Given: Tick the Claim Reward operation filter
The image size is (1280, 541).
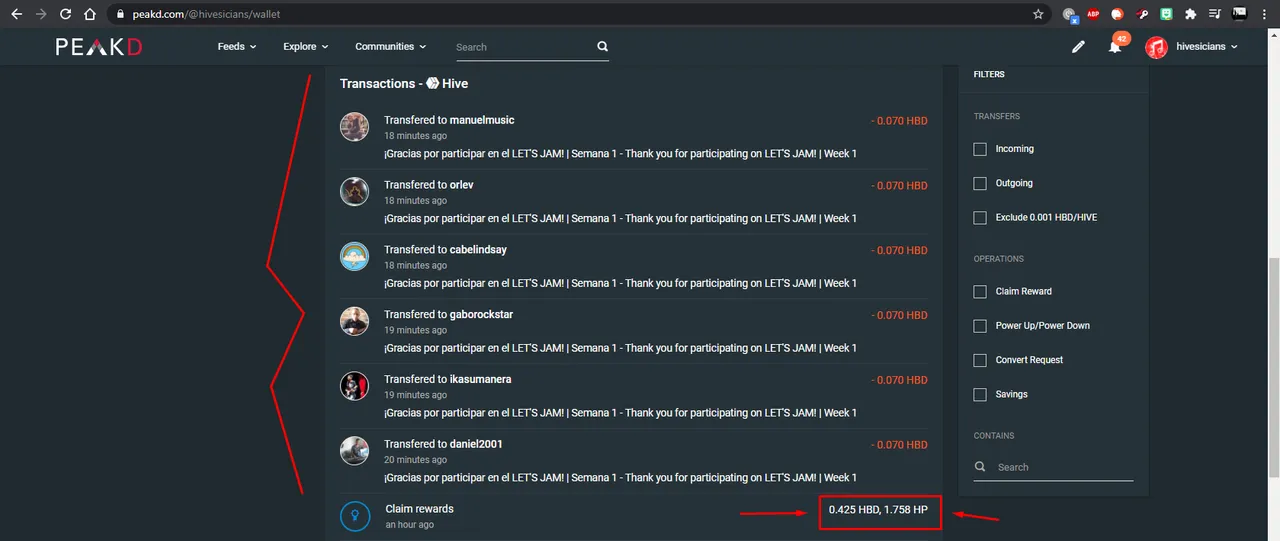Looking at the screenshot, I should coord(980,291).
